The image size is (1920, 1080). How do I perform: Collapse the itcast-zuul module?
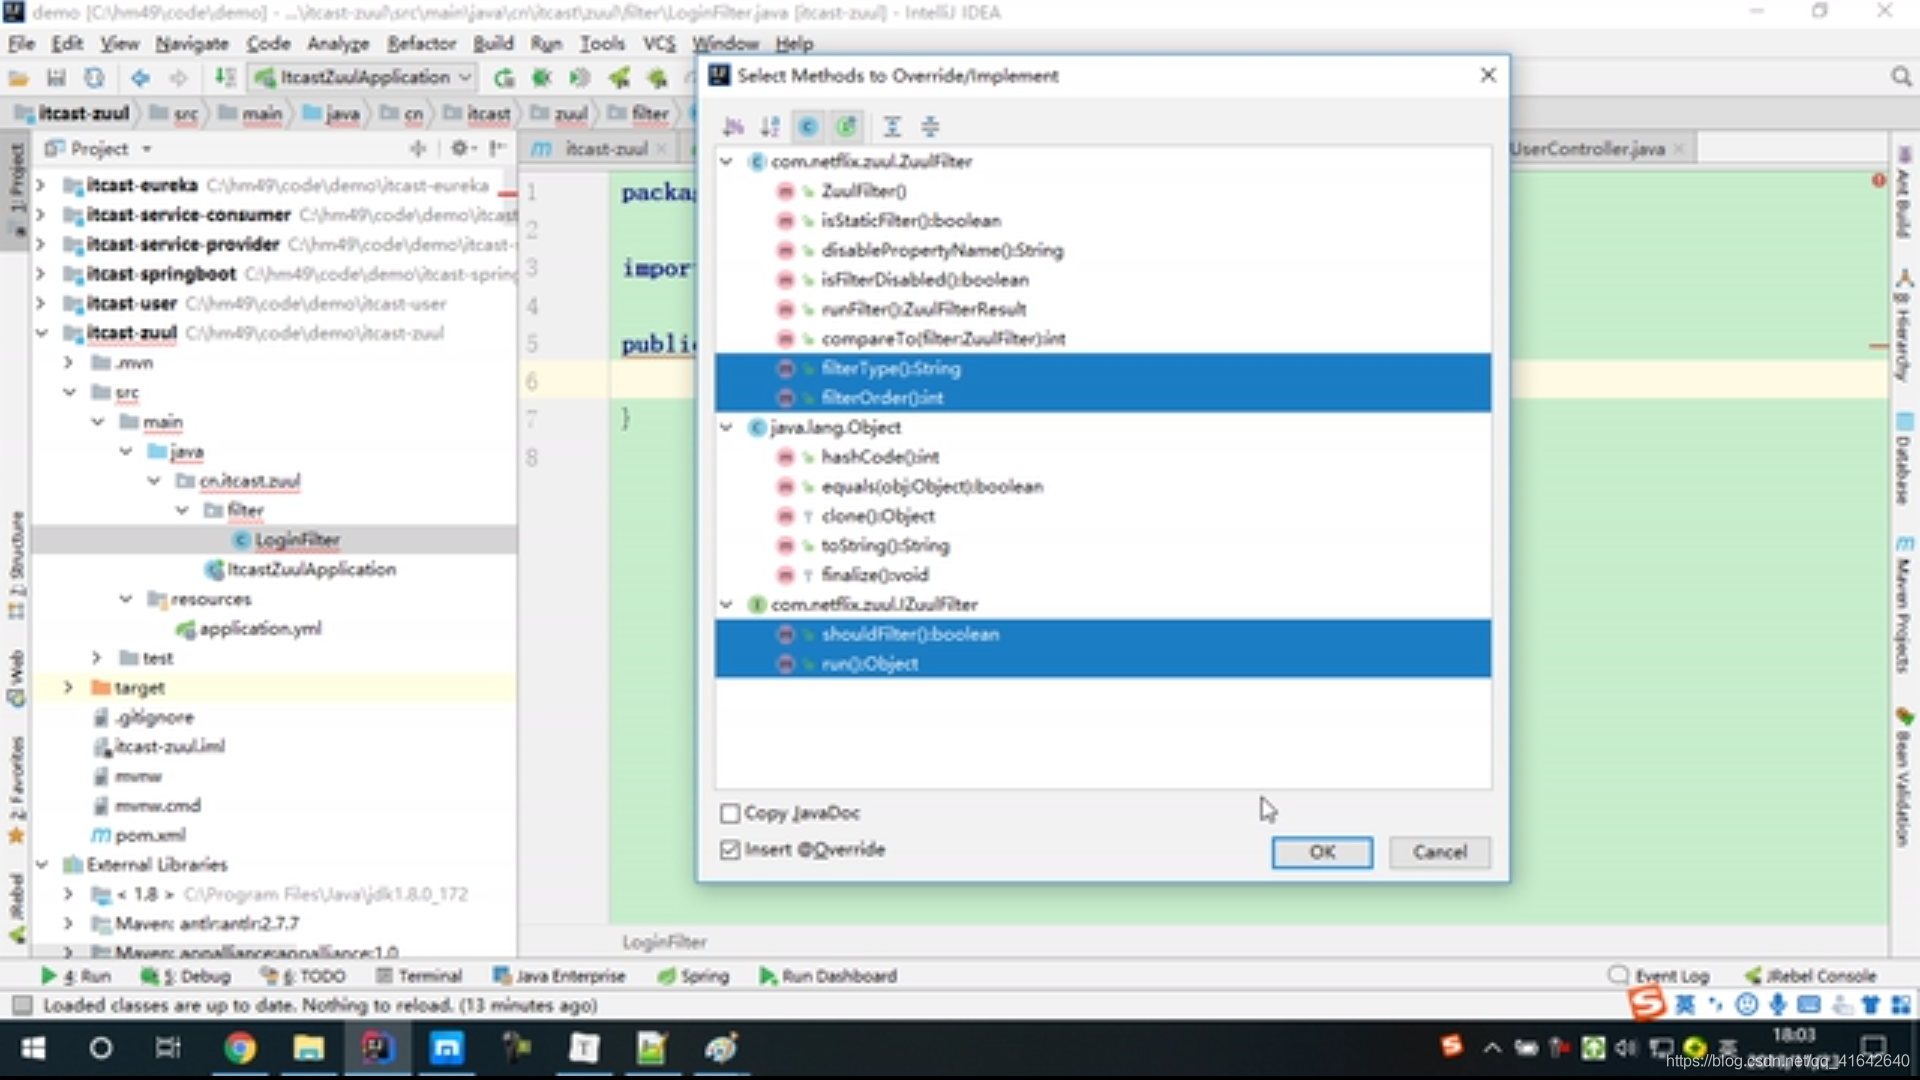41,333
